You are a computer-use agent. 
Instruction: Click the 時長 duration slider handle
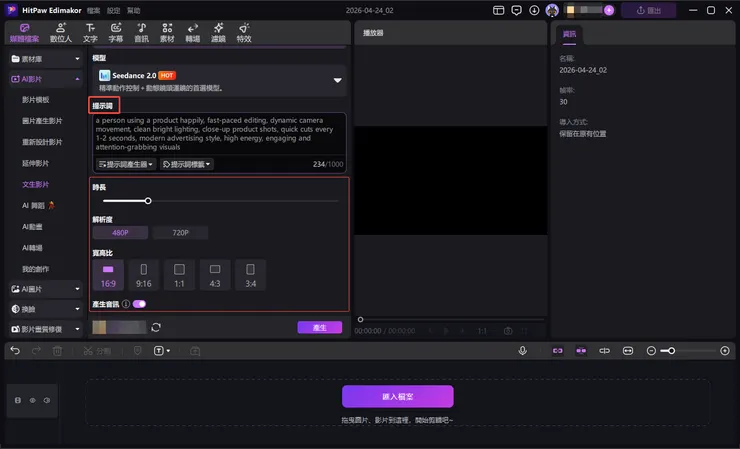[148, 201]
